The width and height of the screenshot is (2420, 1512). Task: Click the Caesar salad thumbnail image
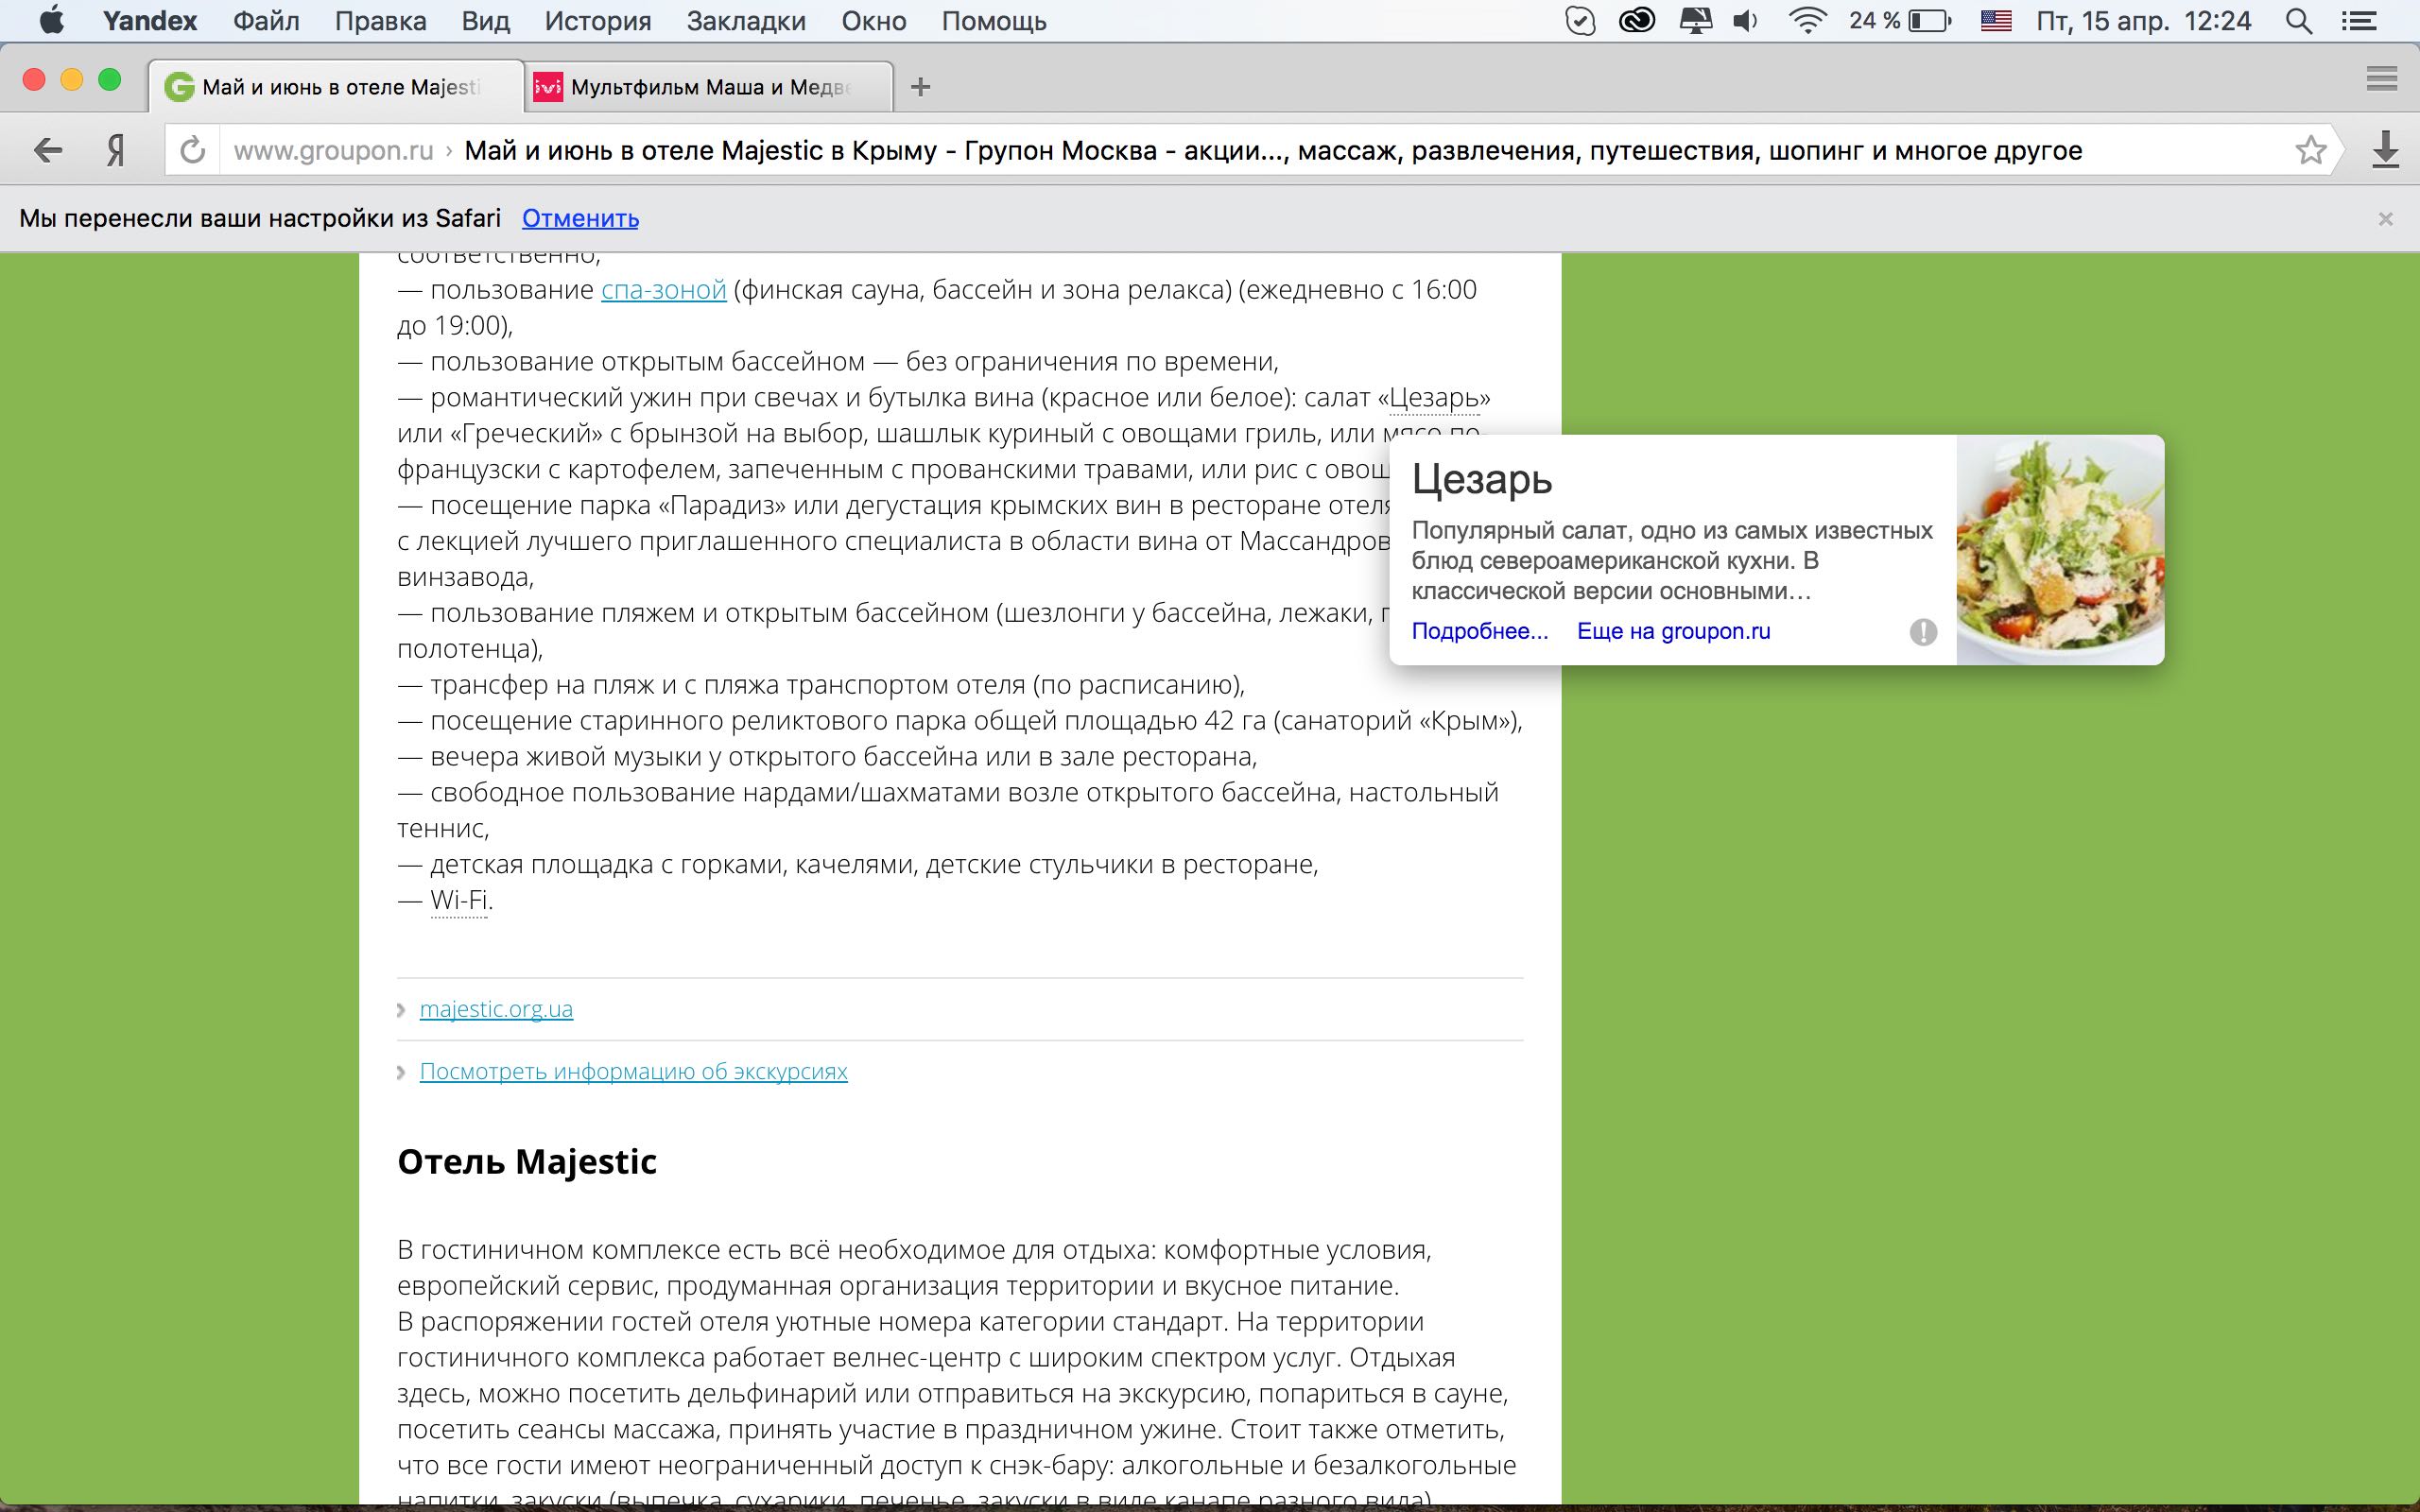(x=2060, y=550)
